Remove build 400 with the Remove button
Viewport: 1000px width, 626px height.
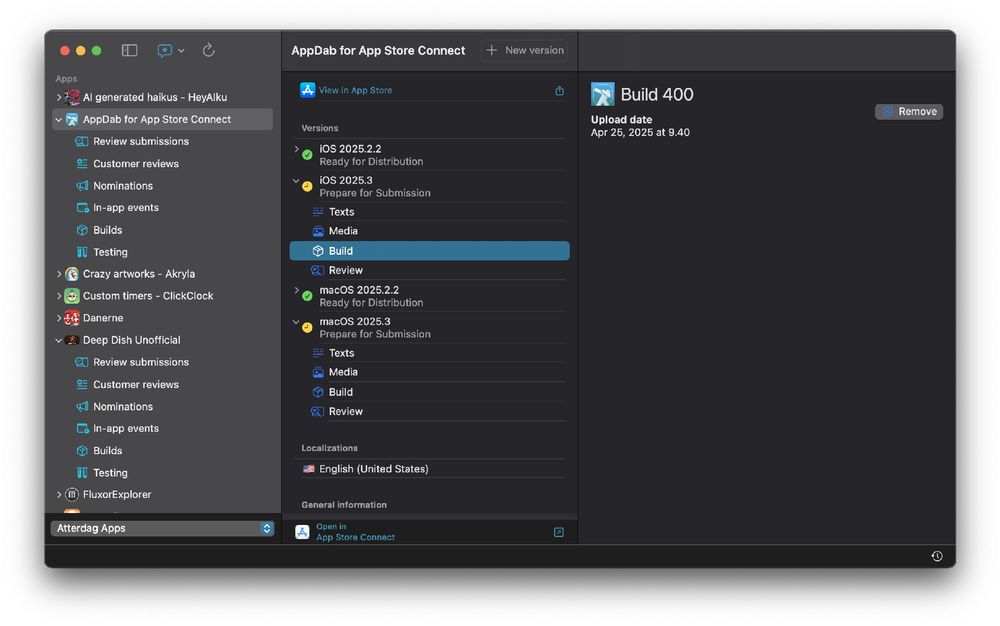(909, 112)
